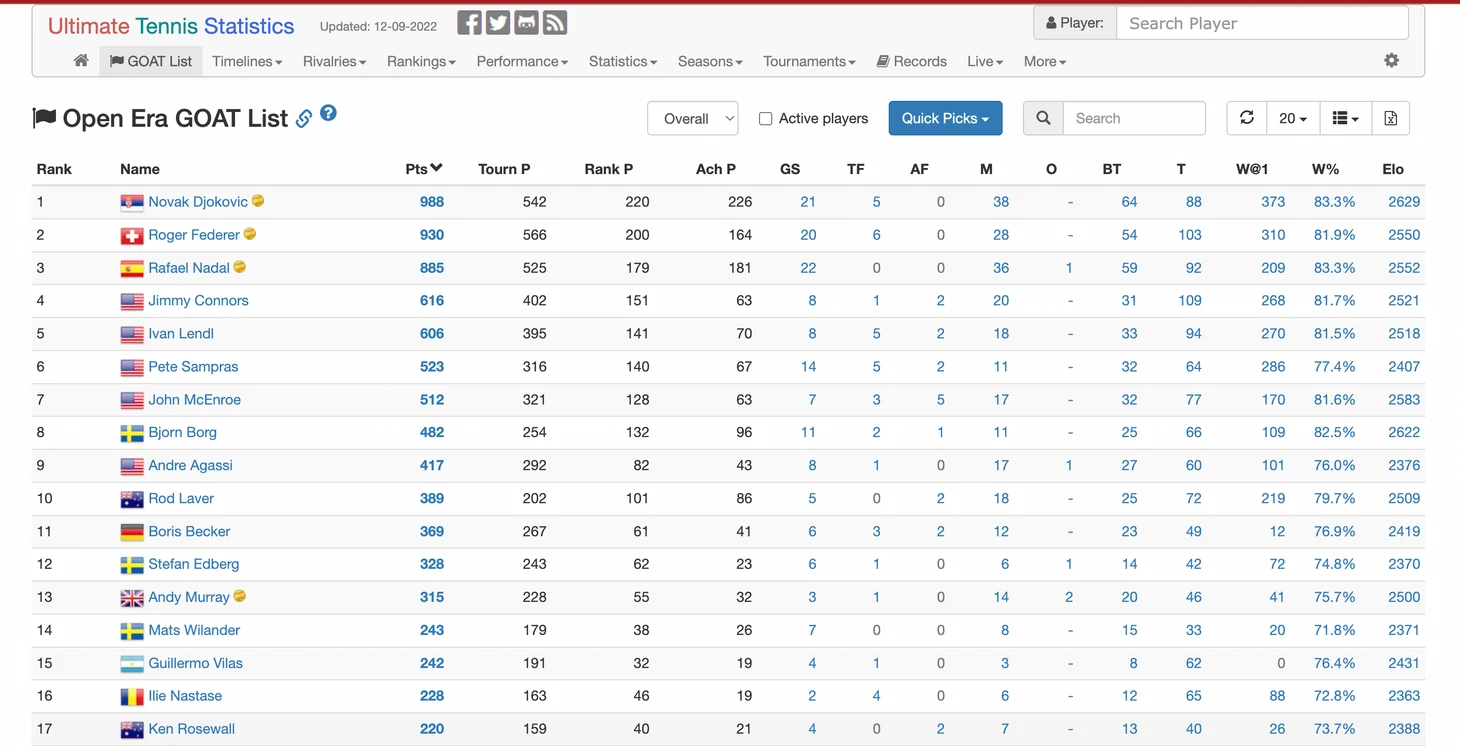The image size is (1460, 746).
Task: Focus the Search Player input field
Action: [x=1262, y=23]
